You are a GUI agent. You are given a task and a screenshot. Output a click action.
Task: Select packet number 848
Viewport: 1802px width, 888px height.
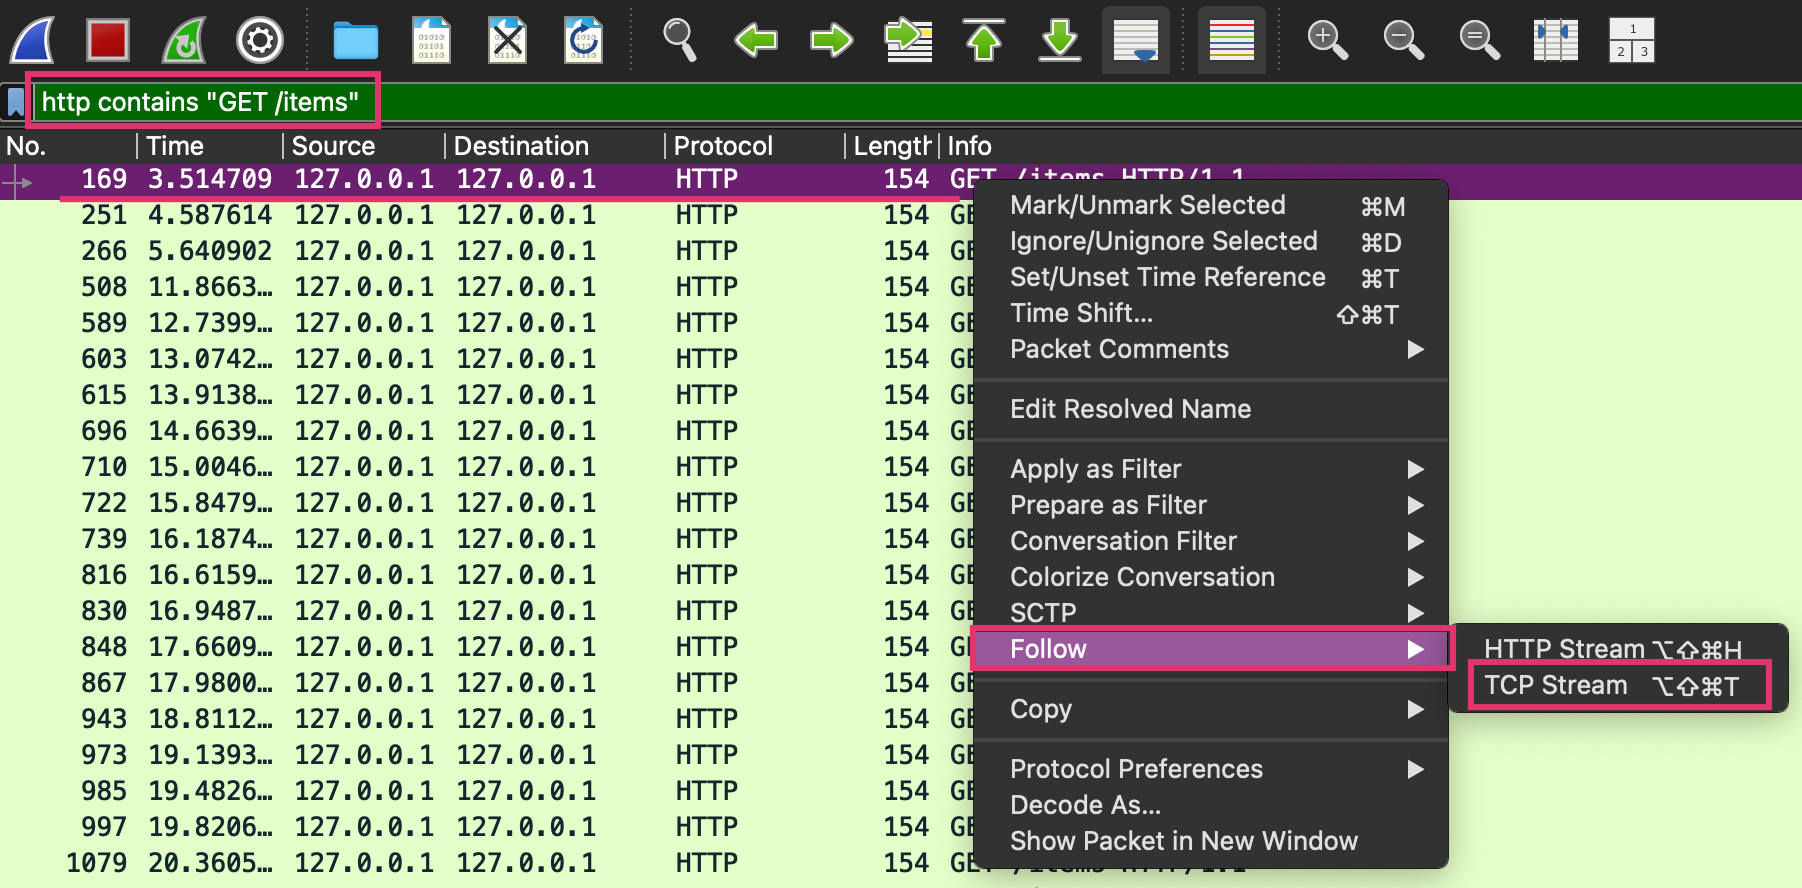pyautogui.click(x=487, y=648)
